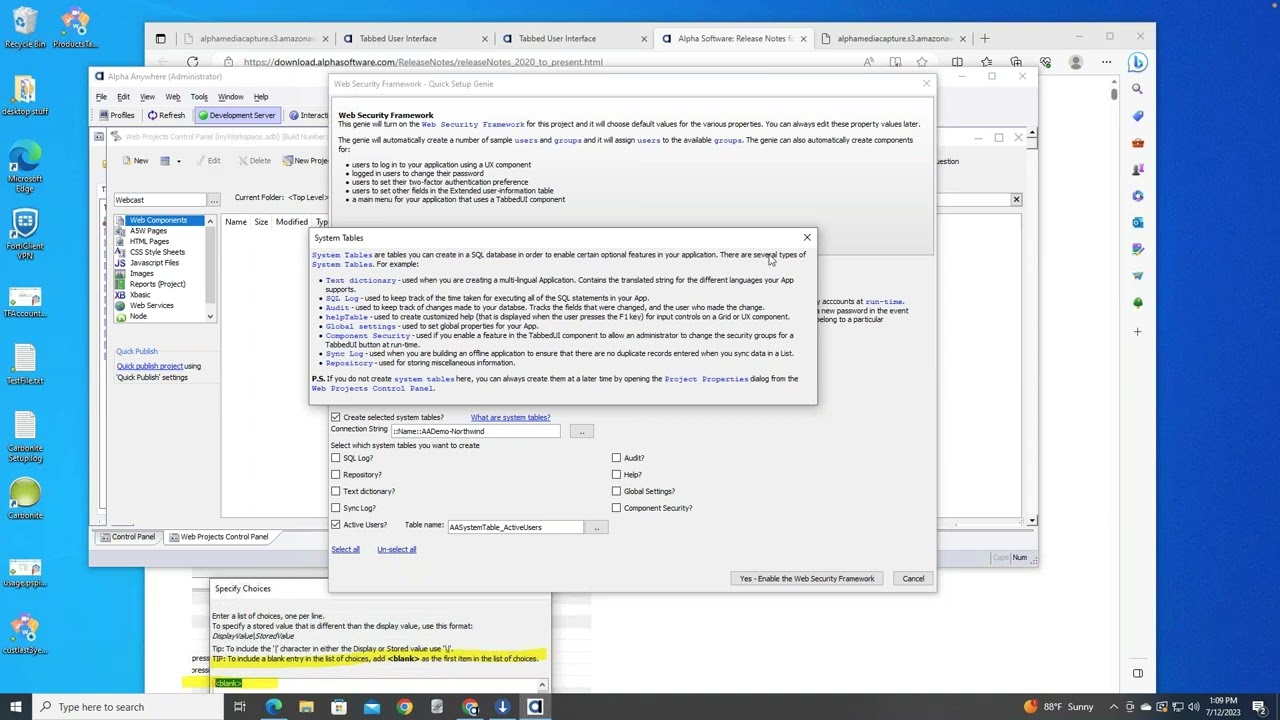Viewport: 1280px width, 720px height.
Task: Check the Audit option
Action: (x=617, y=458)
